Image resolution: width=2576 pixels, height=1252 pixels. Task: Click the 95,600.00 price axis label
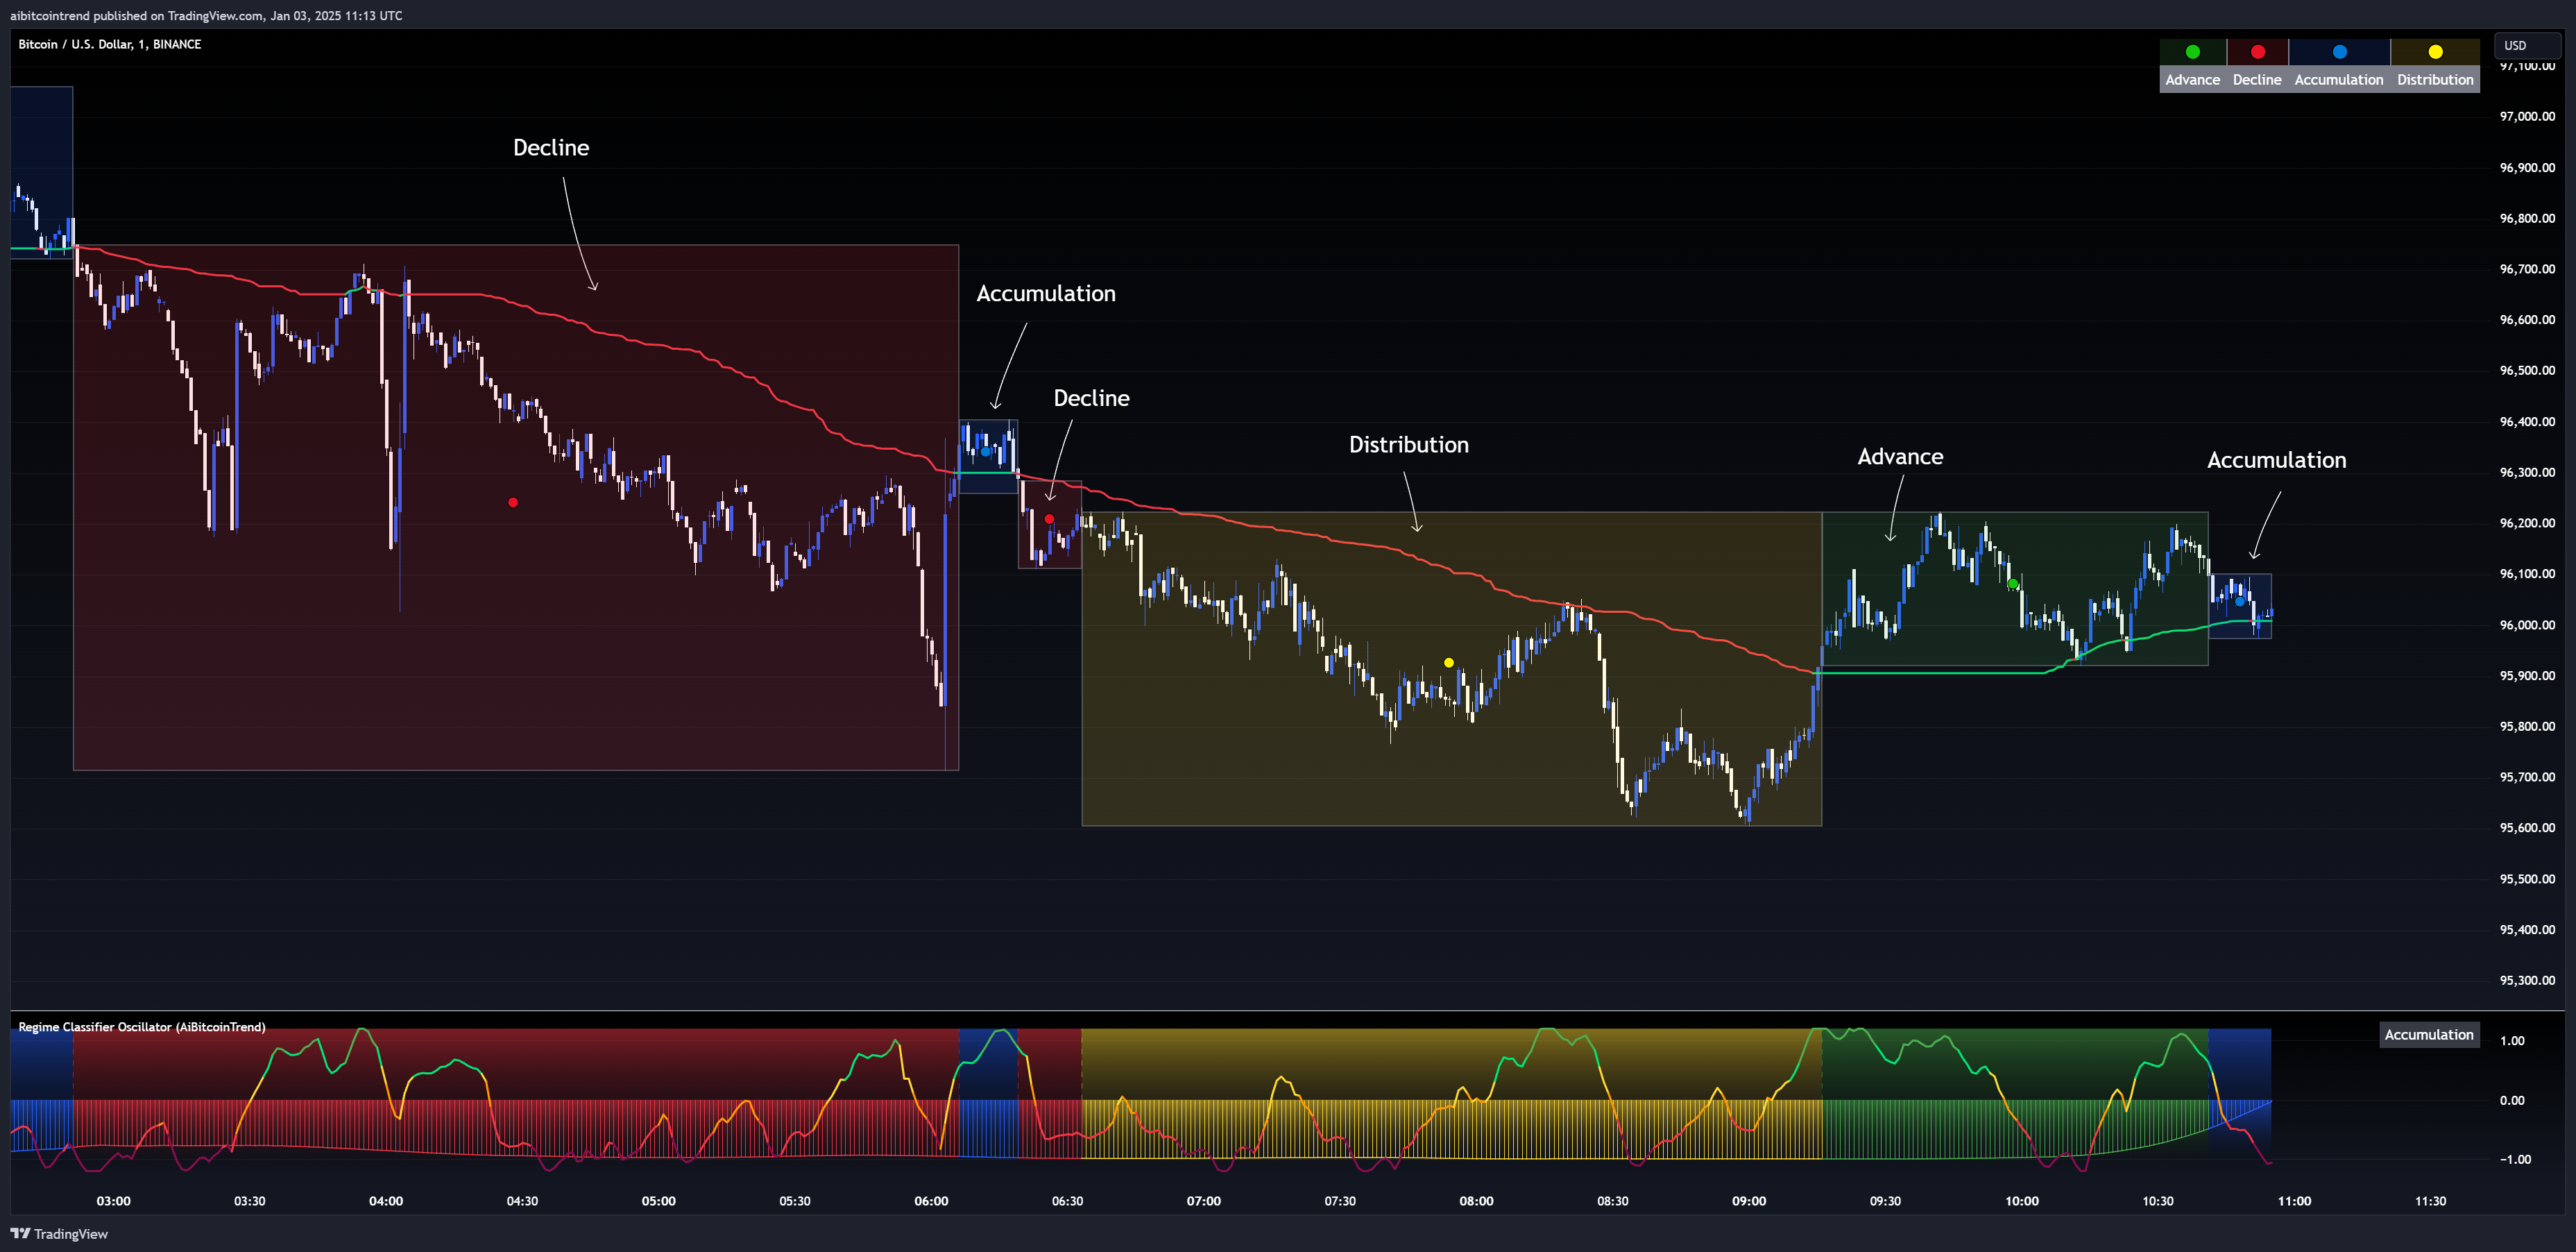pos(2527,828)
